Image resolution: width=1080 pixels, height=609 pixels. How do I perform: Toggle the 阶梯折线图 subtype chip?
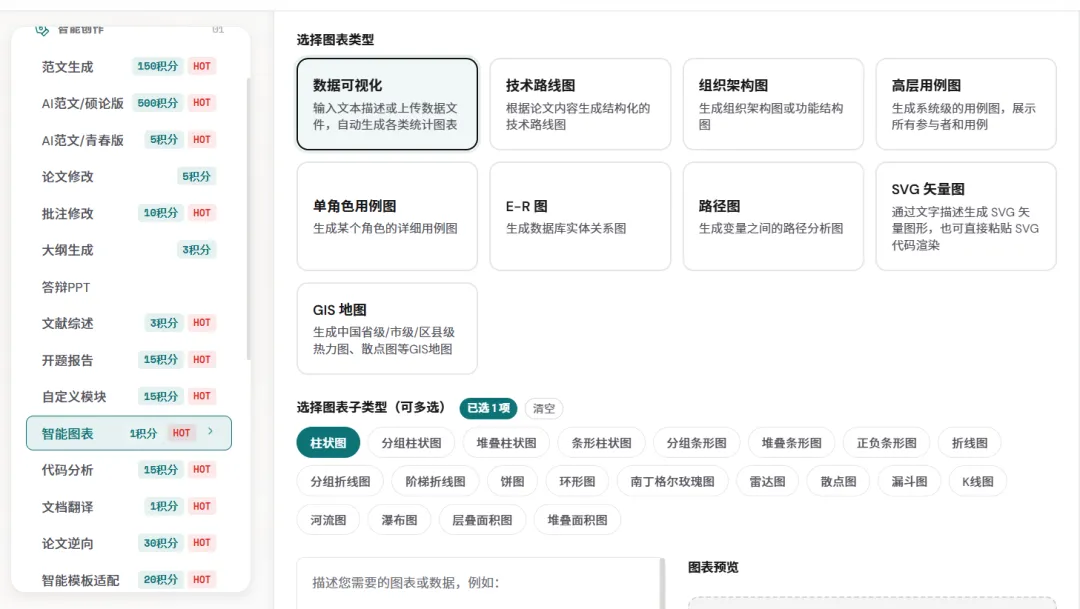click(435, 482)
